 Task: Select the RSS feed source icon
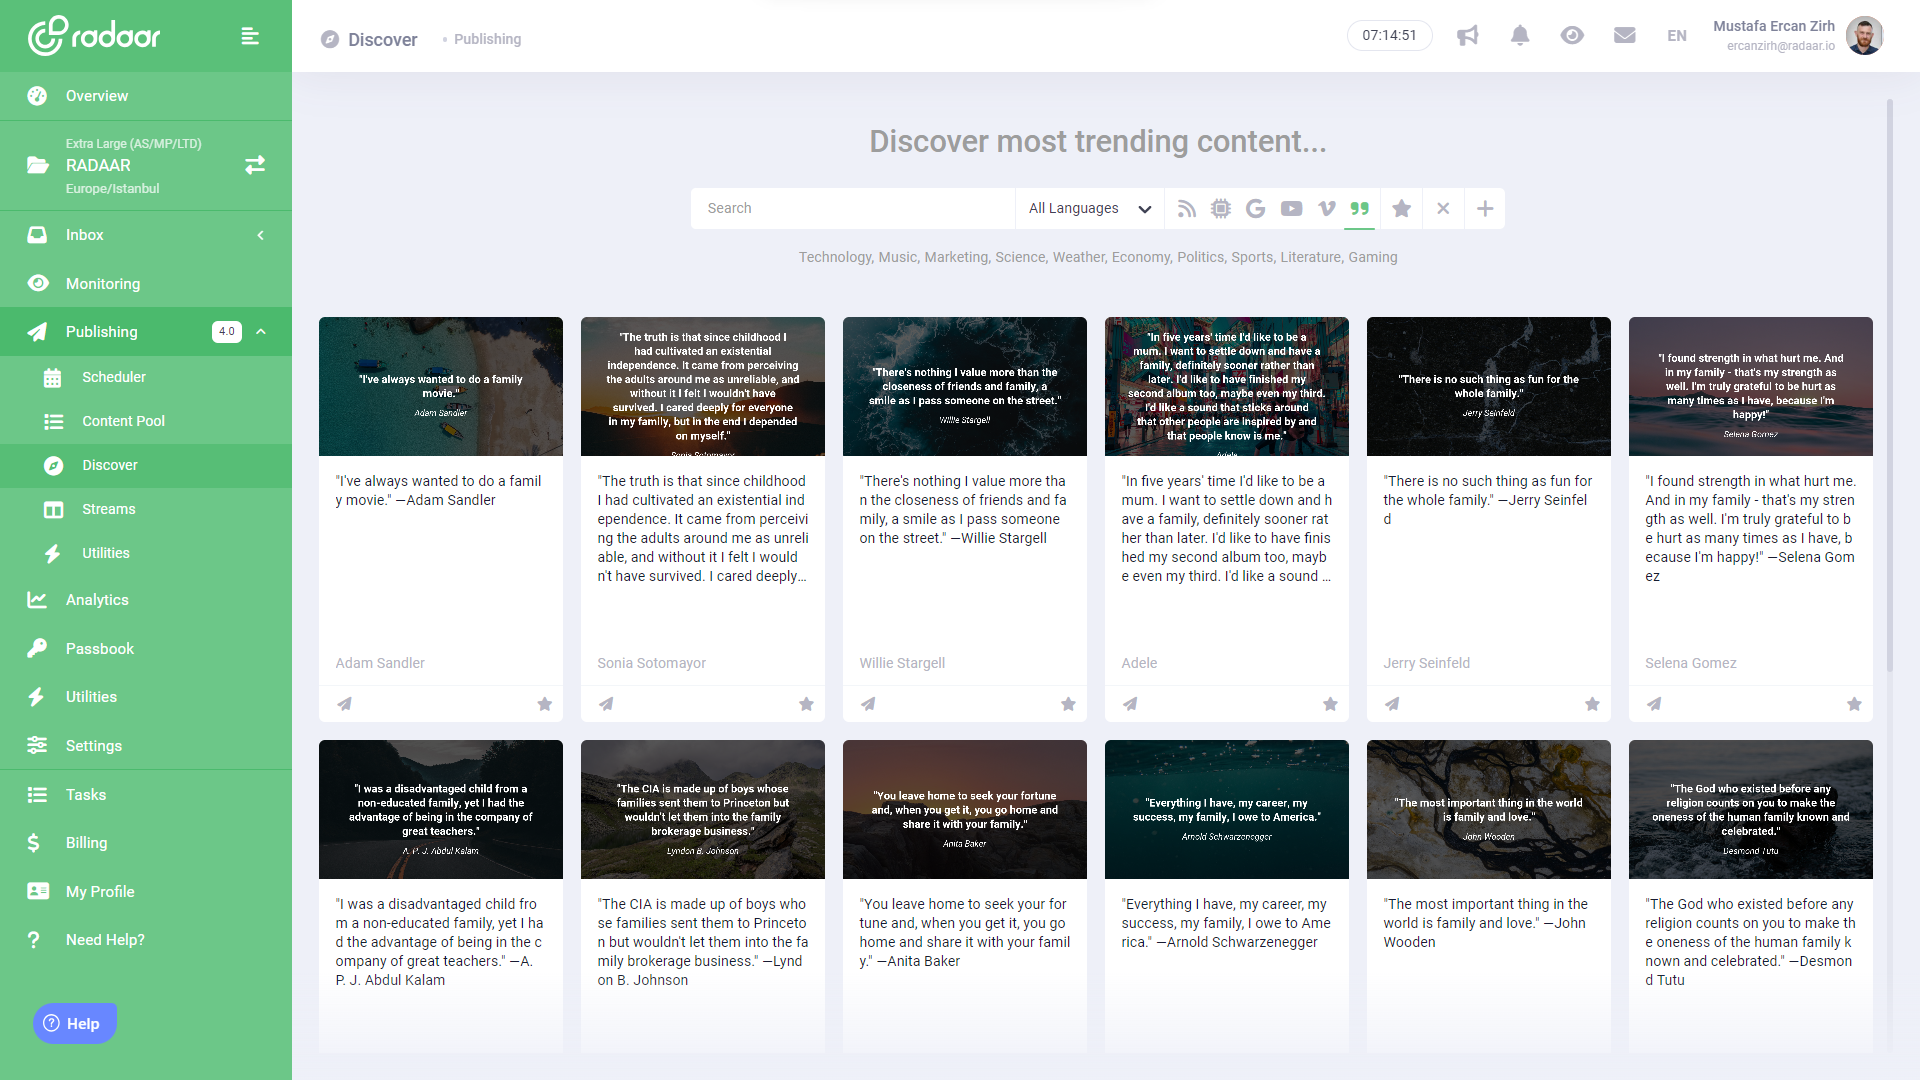1186,209
